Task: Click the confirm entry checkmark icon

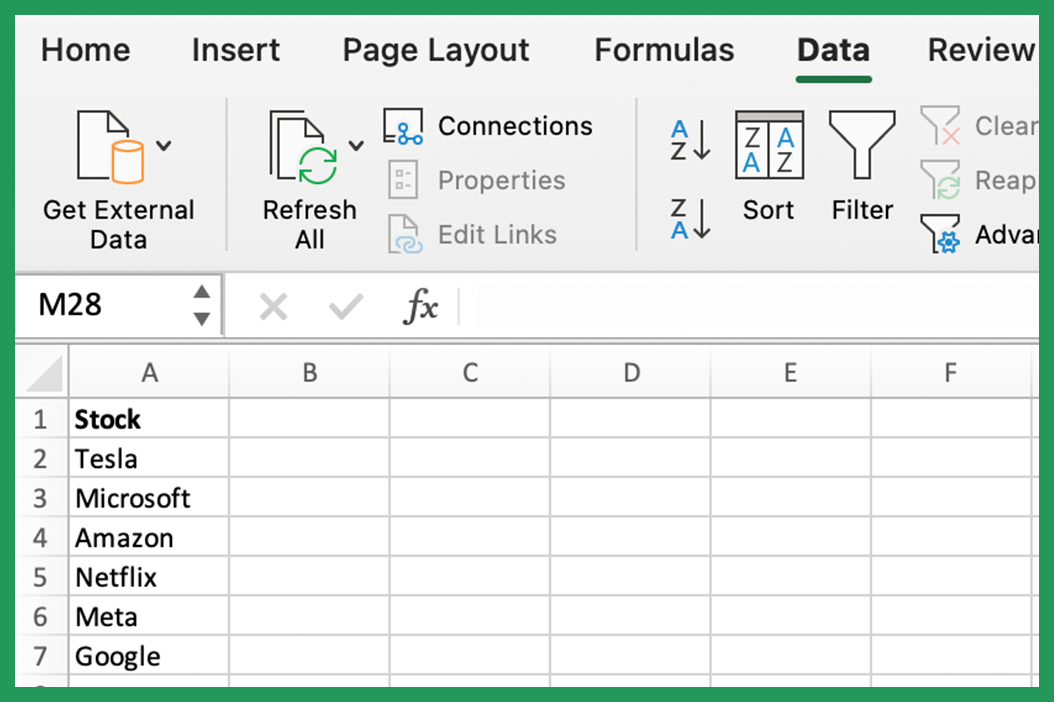Action: [346, 307]
